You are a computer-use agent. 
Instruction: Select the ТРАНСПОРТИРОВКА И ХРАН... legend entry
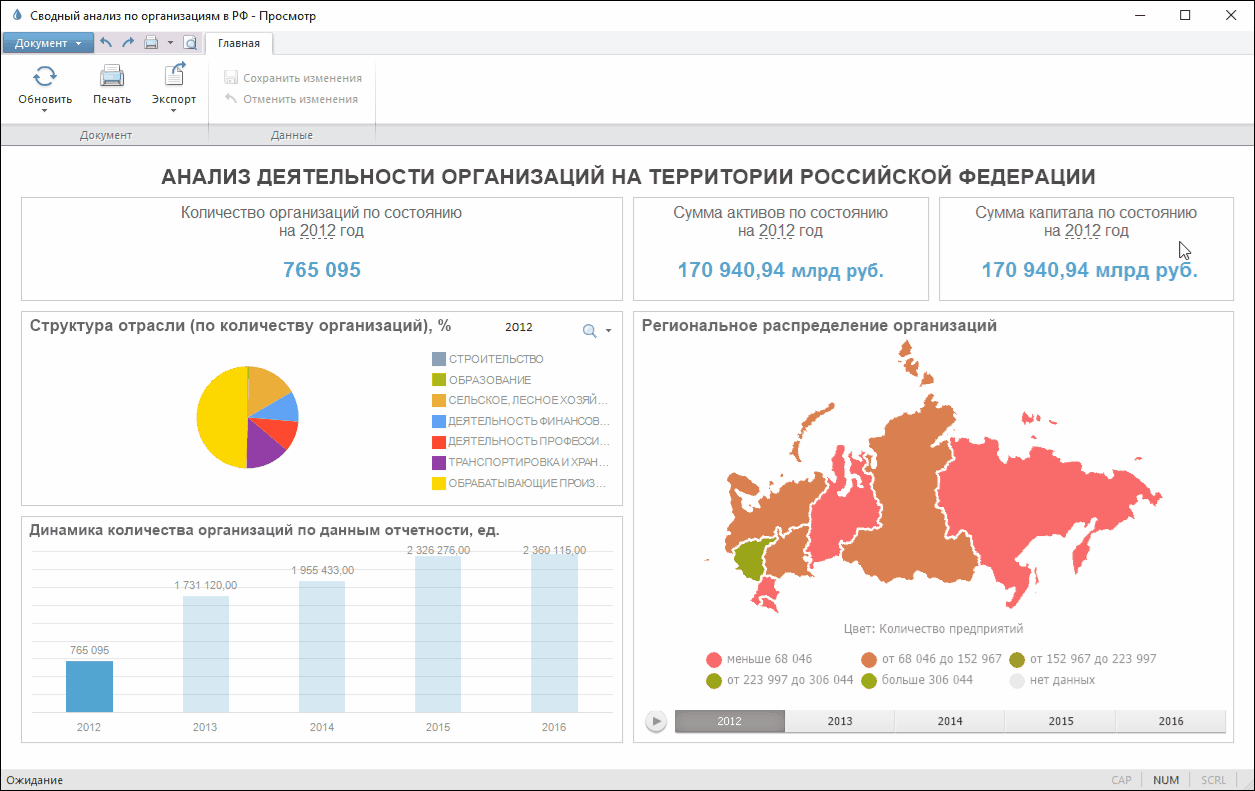point(521,462)
